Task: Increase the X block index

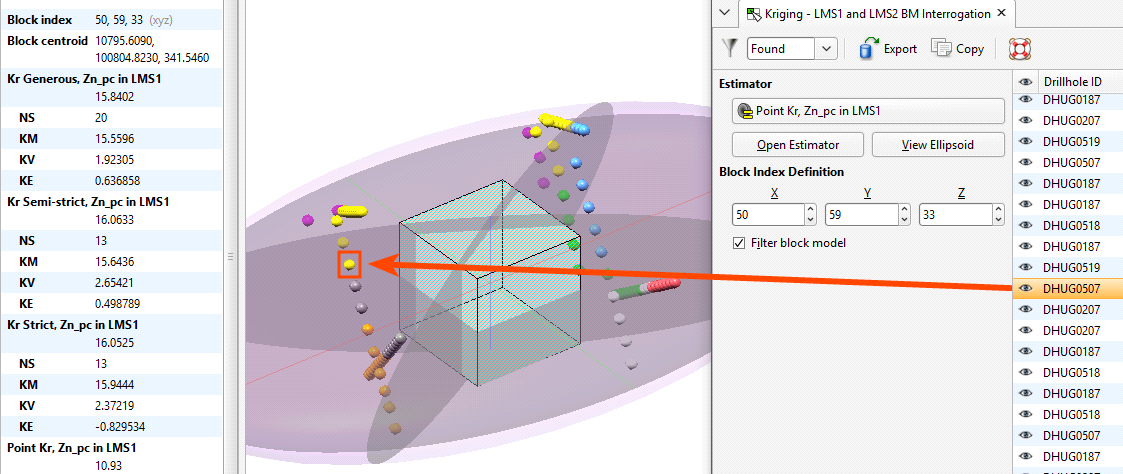Action: 808,209
